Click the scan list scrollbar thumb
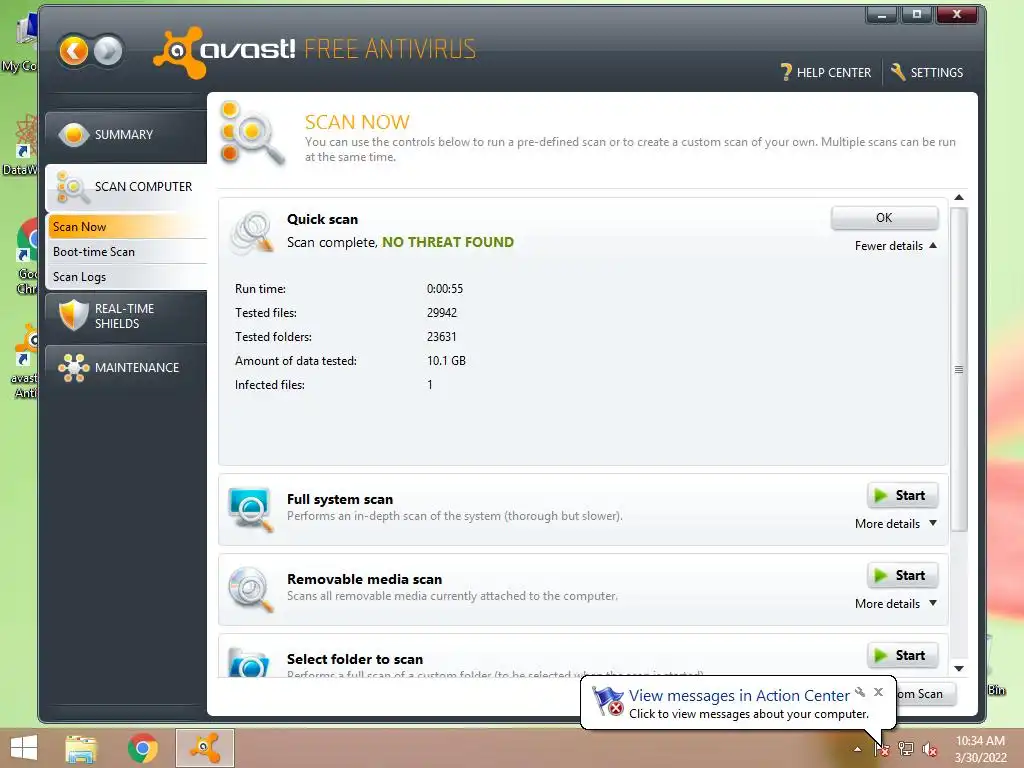This screenshot has width=1024, height=768. click(x=959, y=370)
